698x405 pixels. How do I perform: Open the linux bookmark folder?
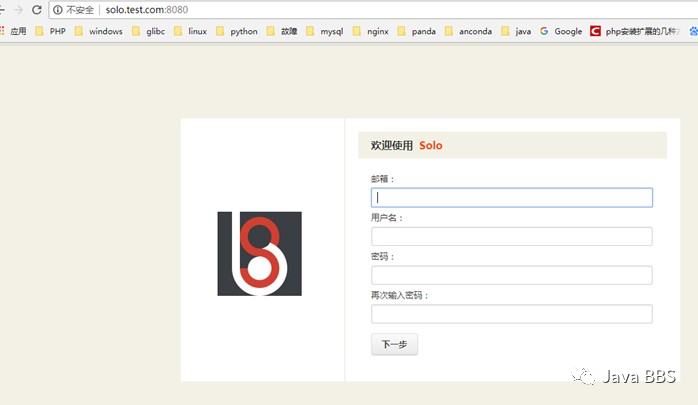191,31
